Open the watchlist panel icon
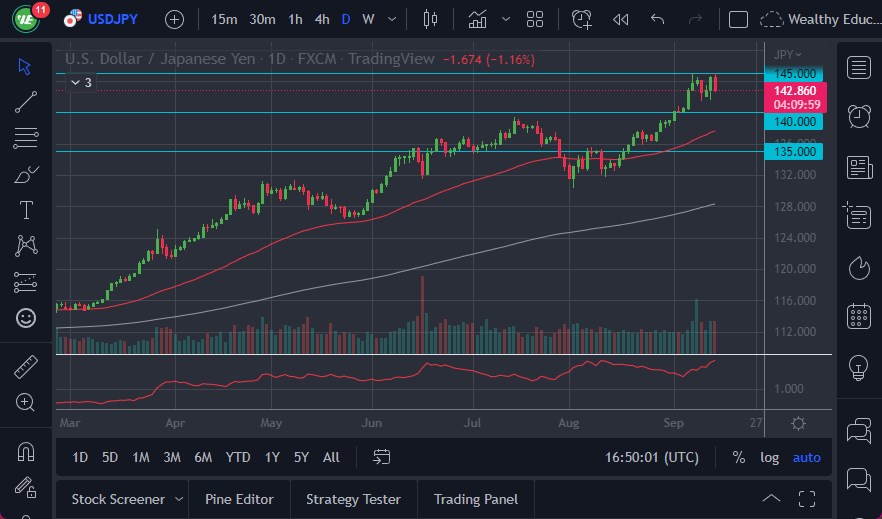This screenshot has height=519, width=882. [858, 68]
